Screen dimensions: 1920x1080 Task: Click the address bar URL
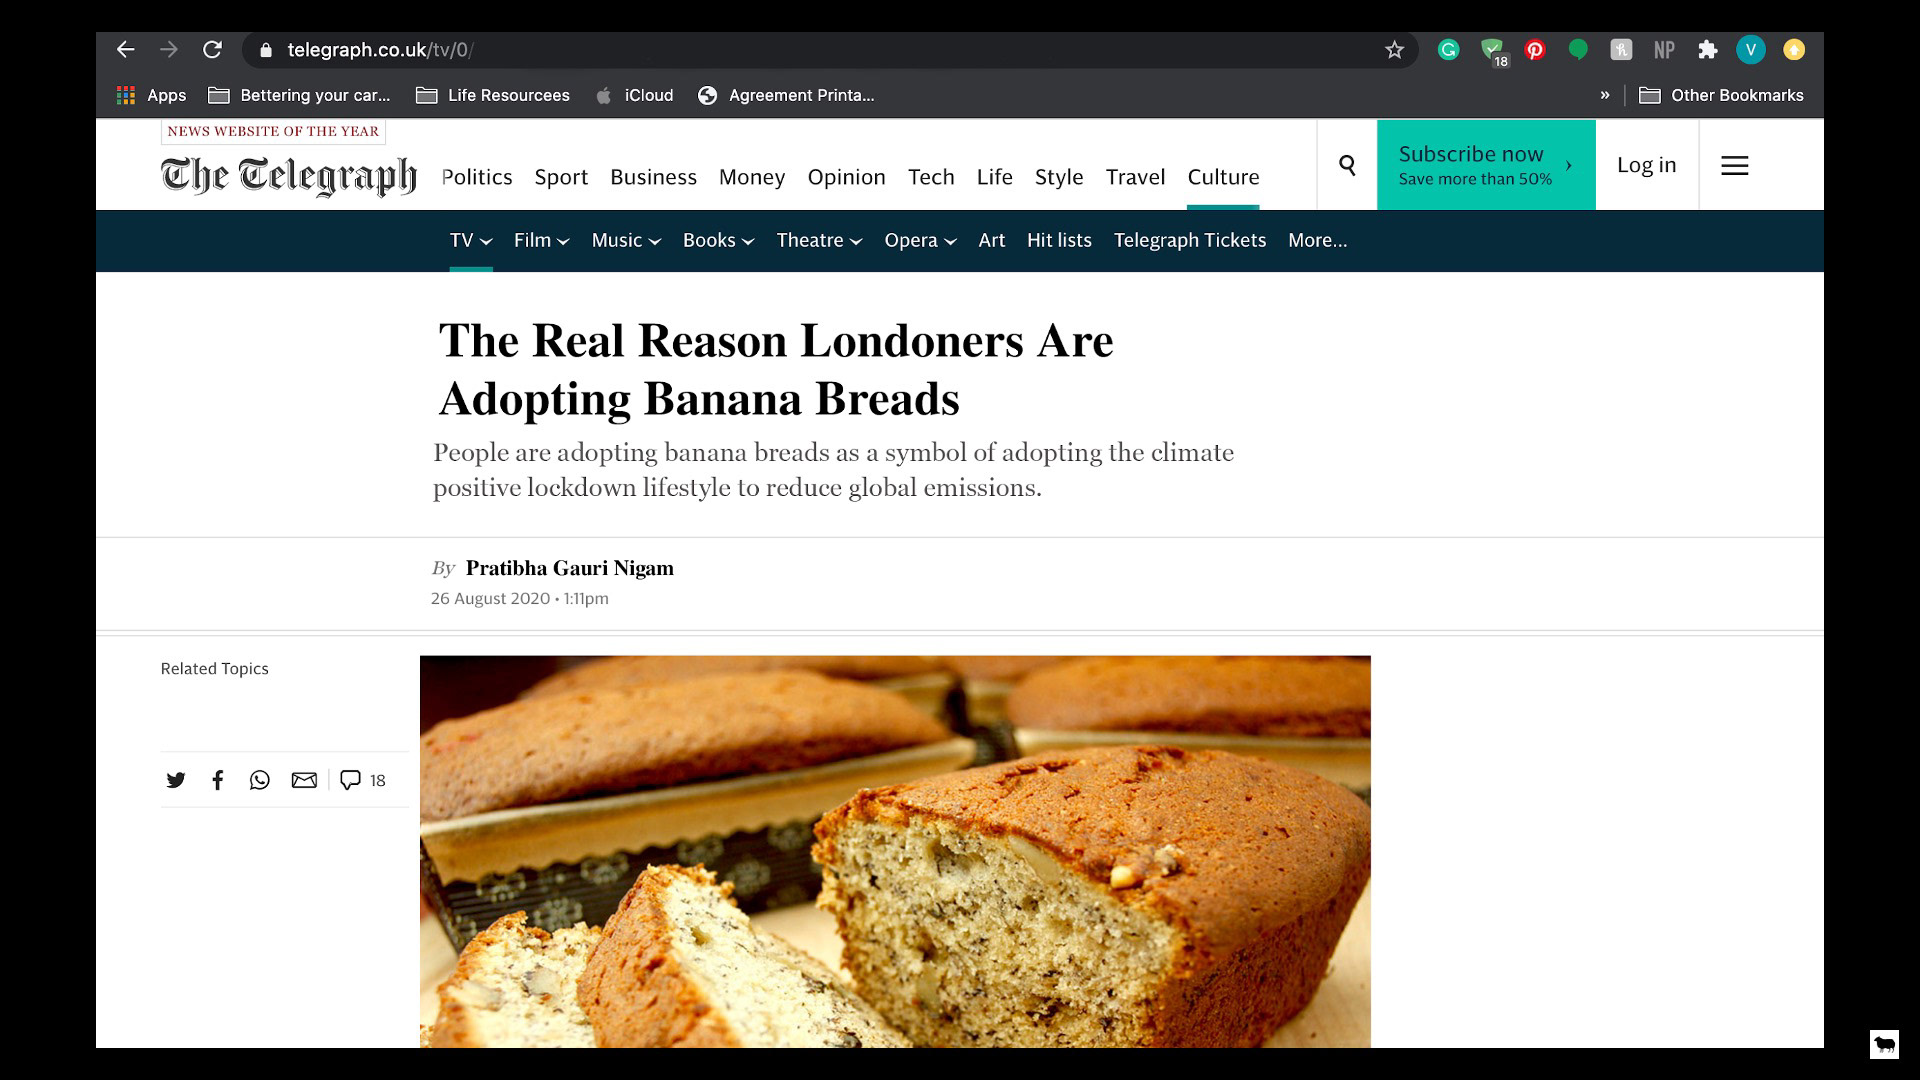click(x=380, y=50)
